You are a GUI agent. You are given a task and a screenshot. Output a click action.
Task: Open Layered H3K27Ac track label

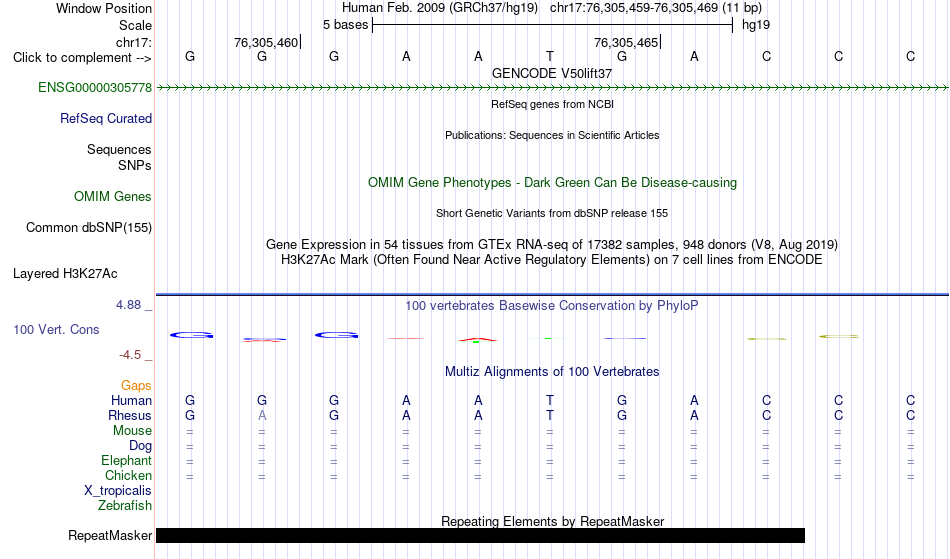point(65,274)
